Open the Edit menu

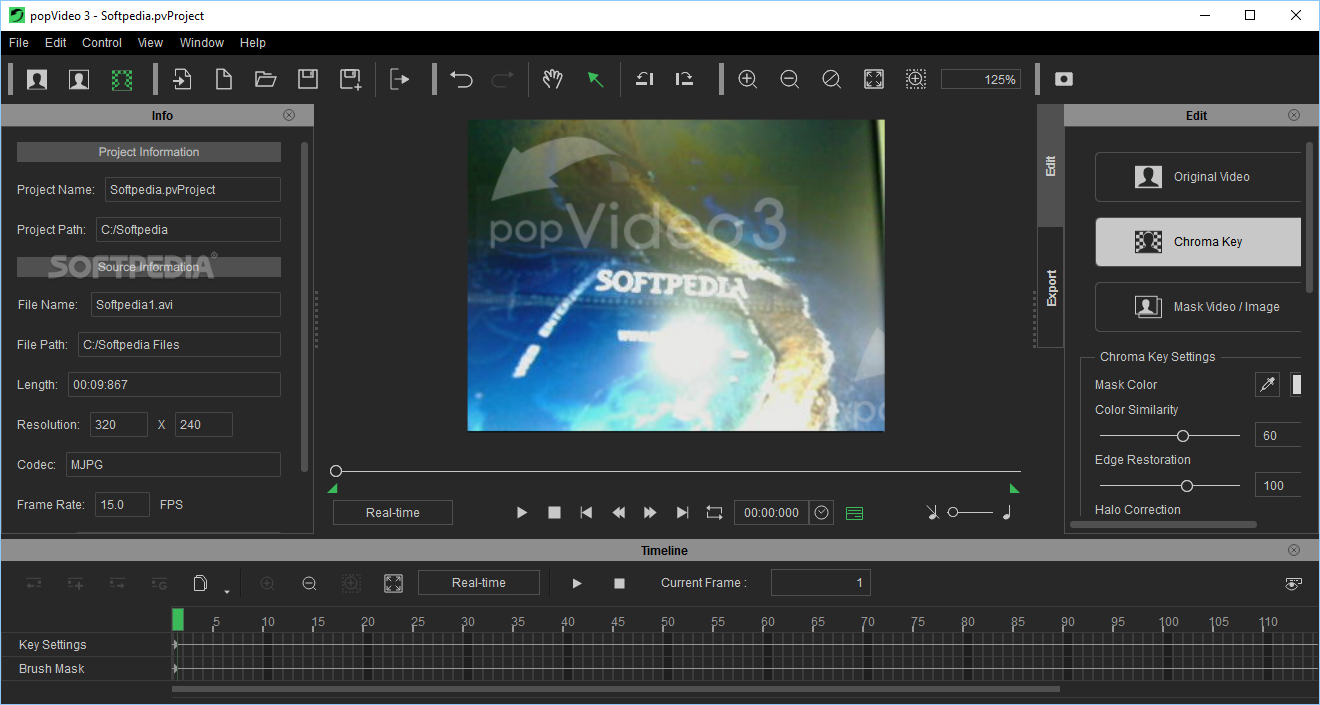coord(56,43)
